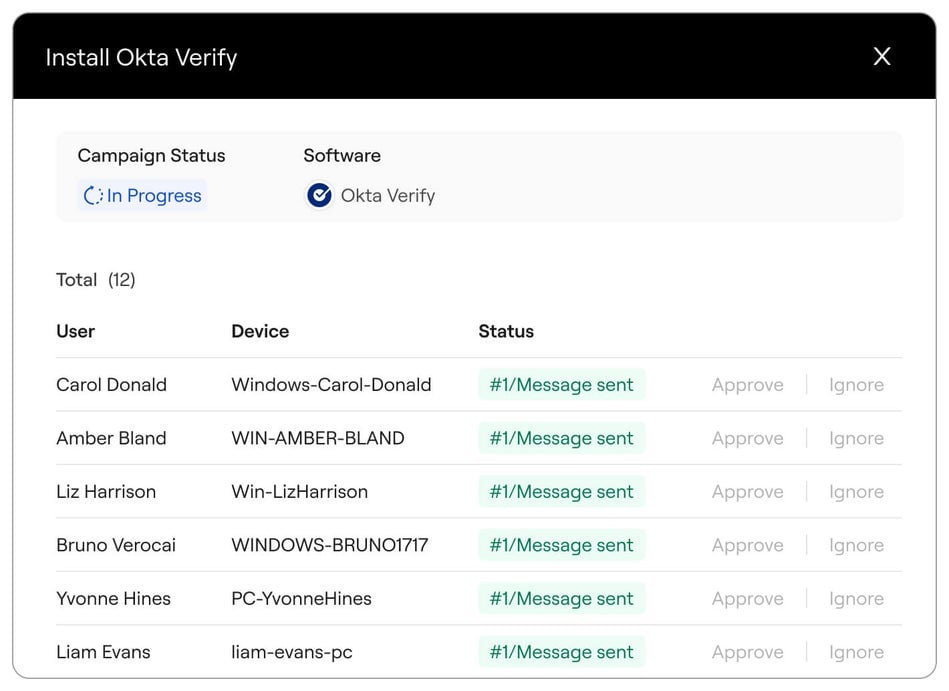Click the In Progress spinner icon

click(91, 195)
